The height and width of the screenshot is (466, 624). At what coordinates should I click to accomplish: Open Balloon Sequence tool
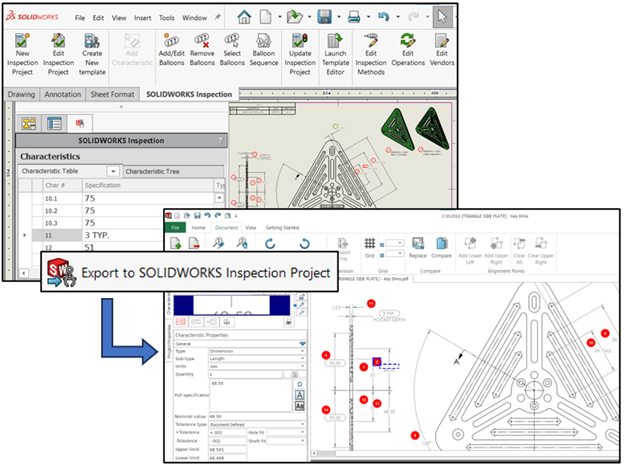coord(263,50)
